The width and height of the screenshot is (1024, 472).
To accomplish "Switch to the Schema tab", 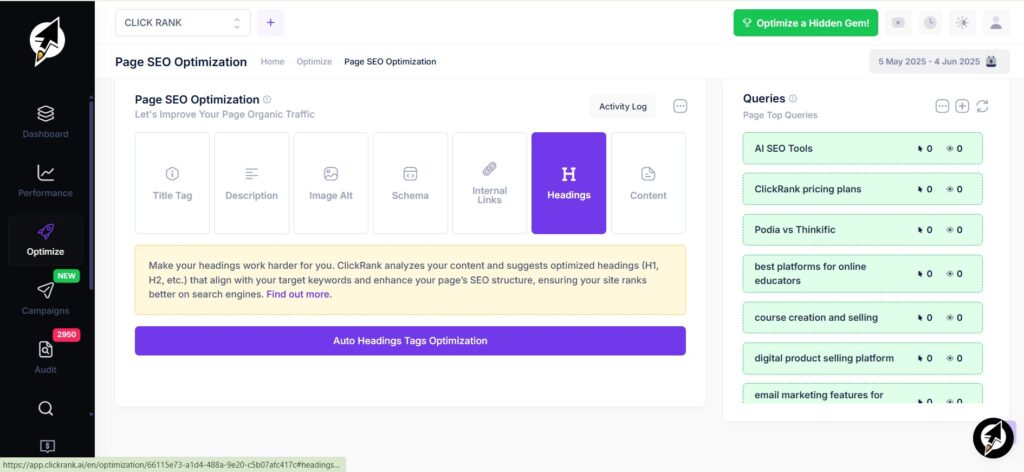I will click(410, 183).
